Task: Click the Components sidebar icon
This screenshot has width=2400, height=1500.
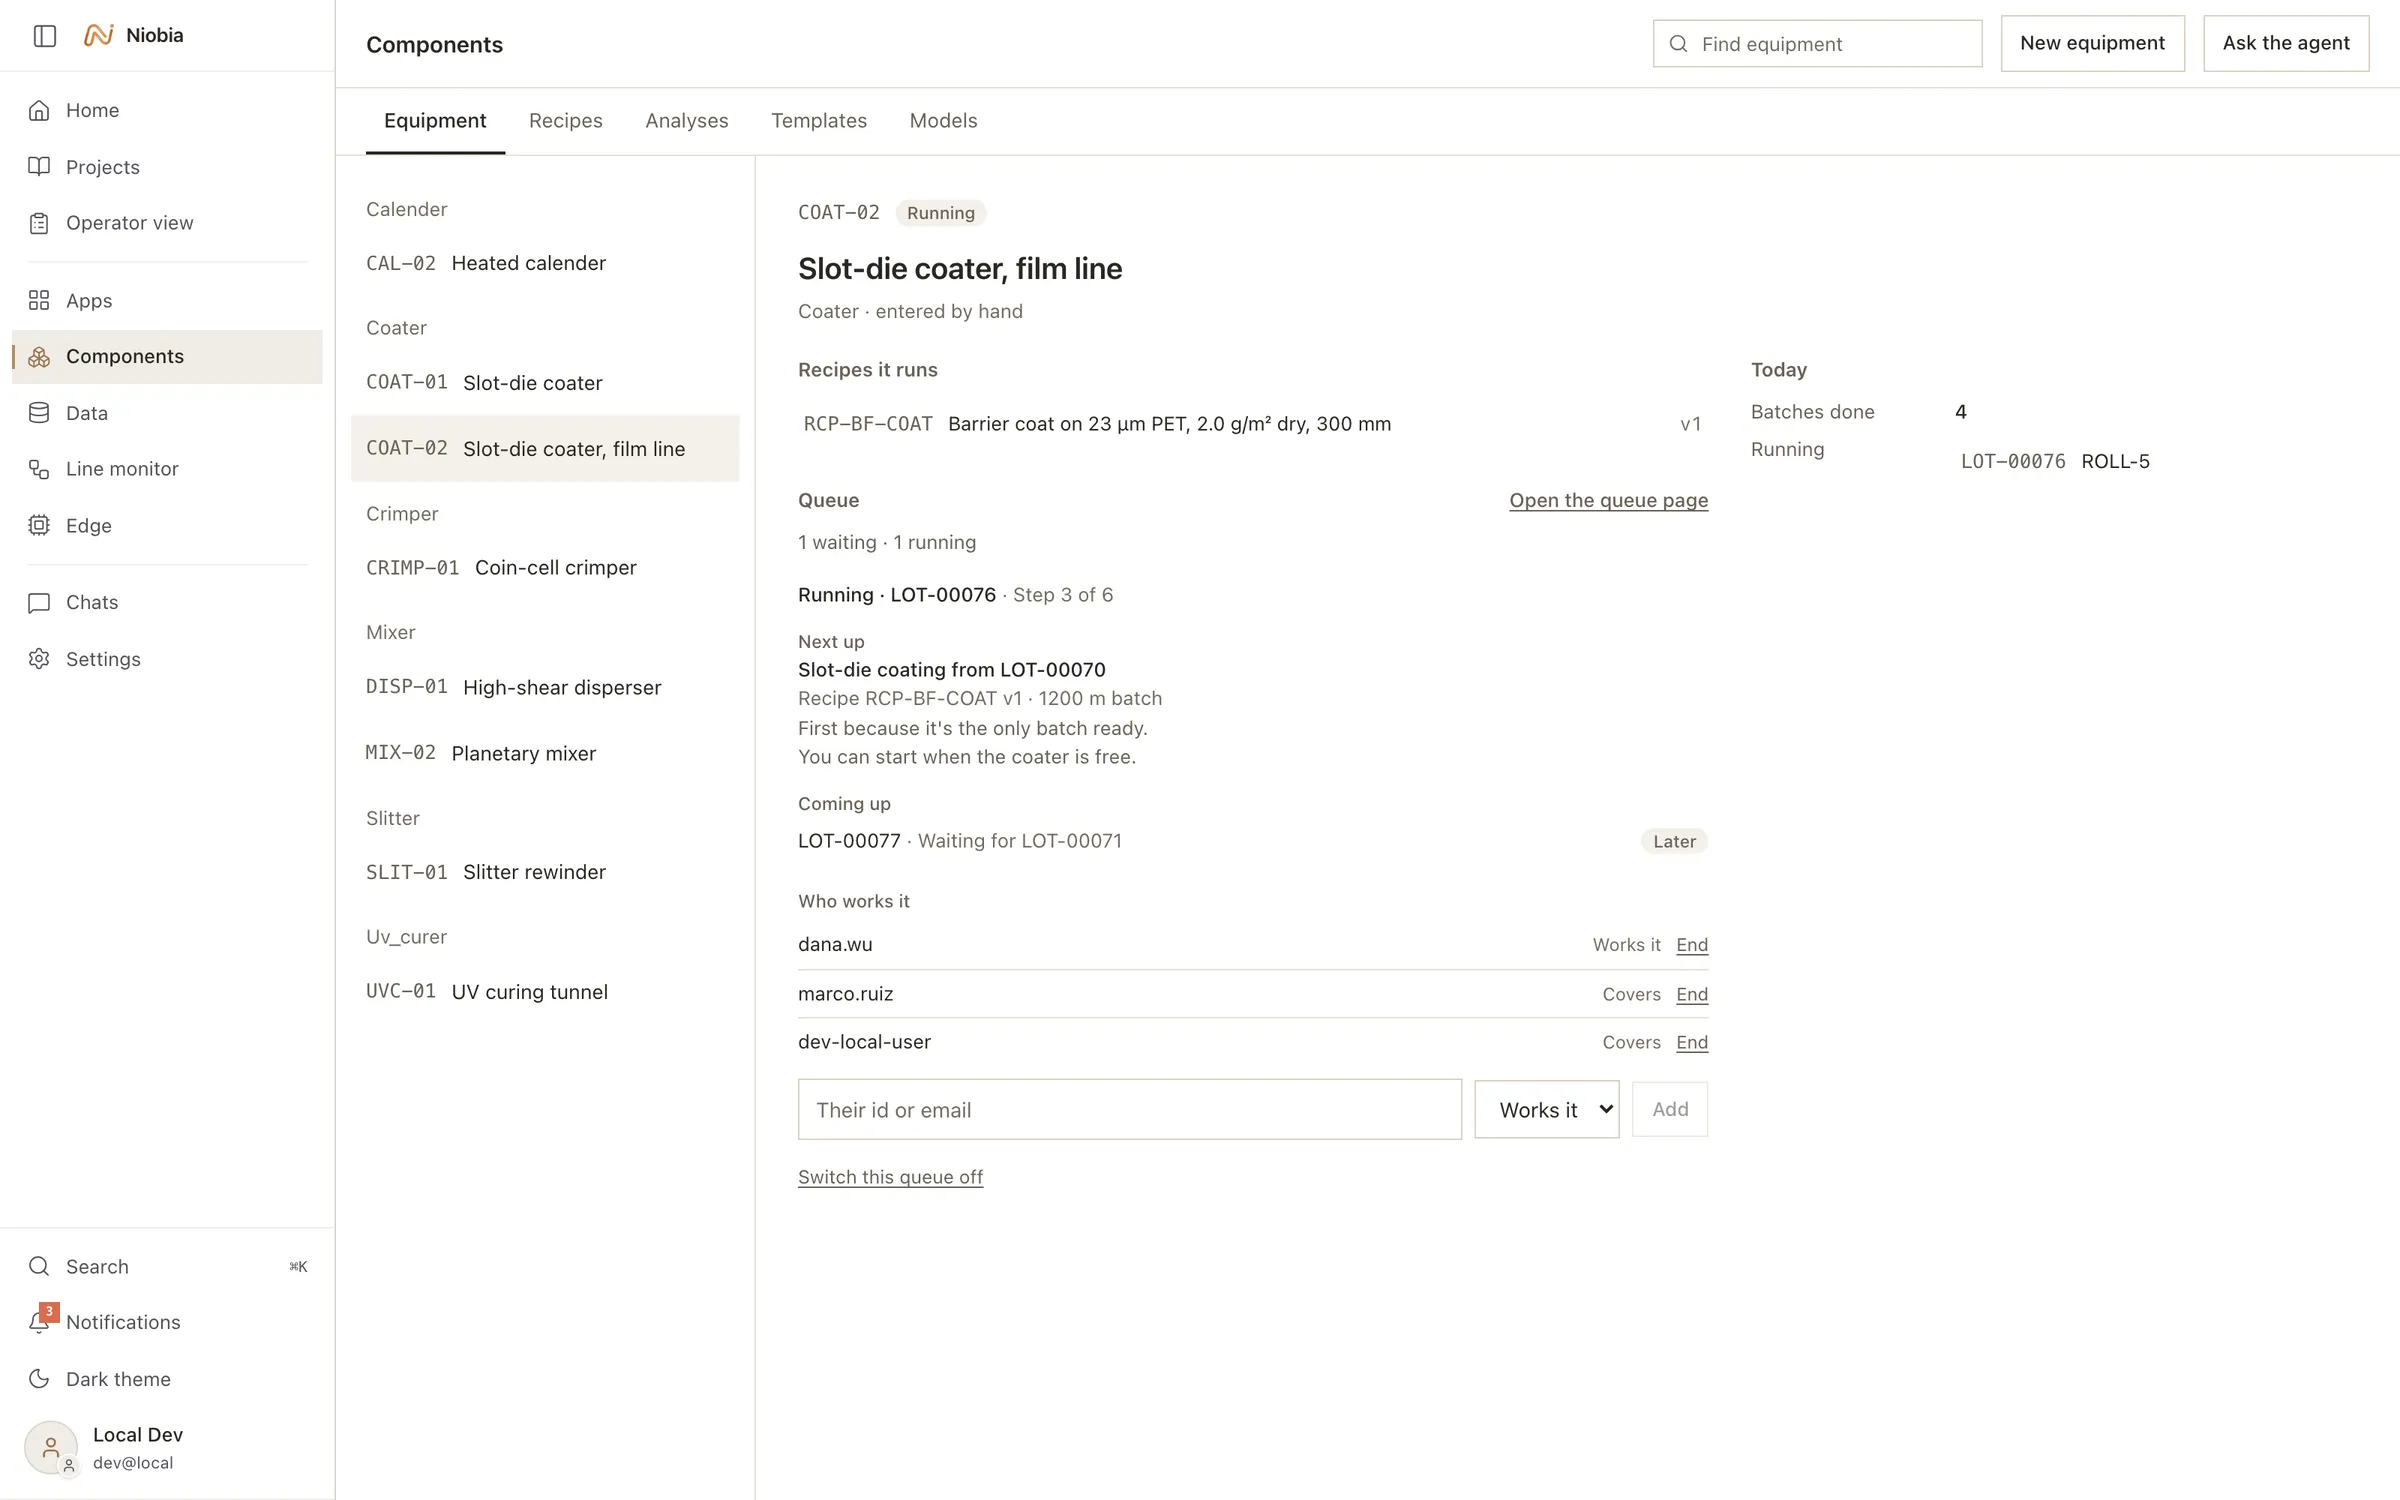Action: (x=39, y=357)
